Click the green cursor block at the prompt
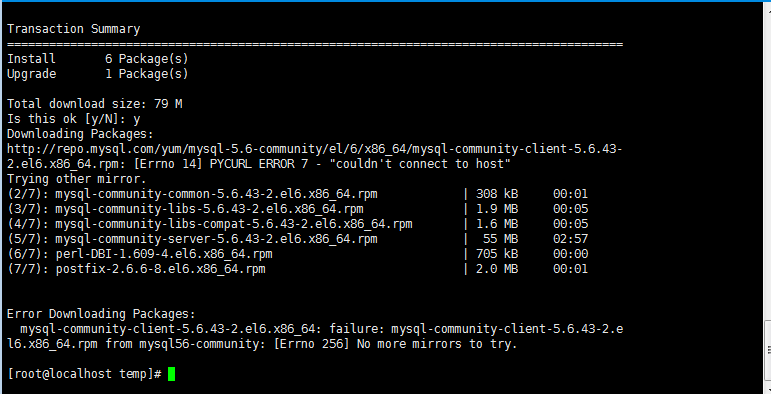 click(x=171, y=374)
